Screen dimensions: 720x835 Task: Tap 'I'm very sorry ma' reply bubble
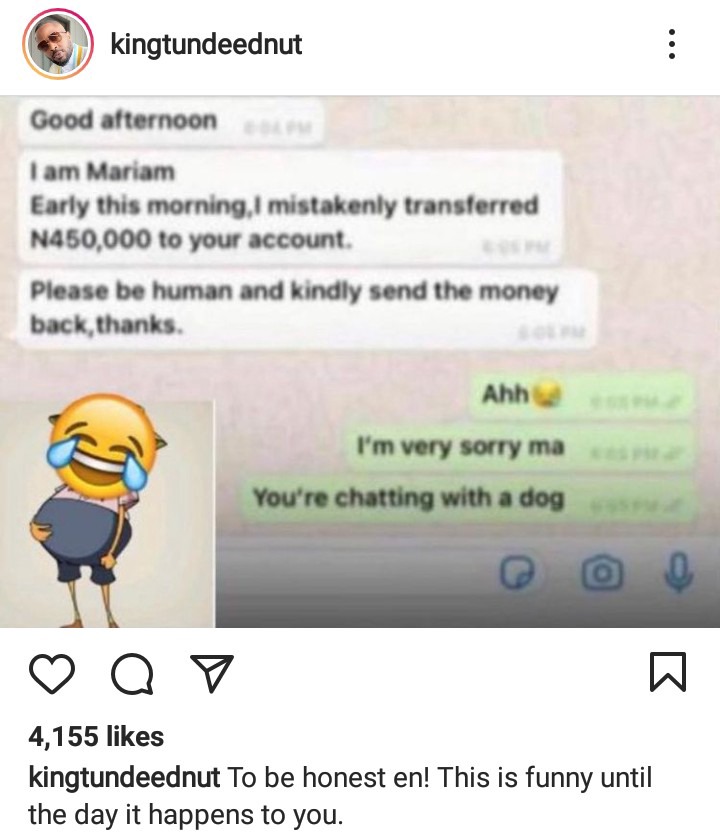521,447
